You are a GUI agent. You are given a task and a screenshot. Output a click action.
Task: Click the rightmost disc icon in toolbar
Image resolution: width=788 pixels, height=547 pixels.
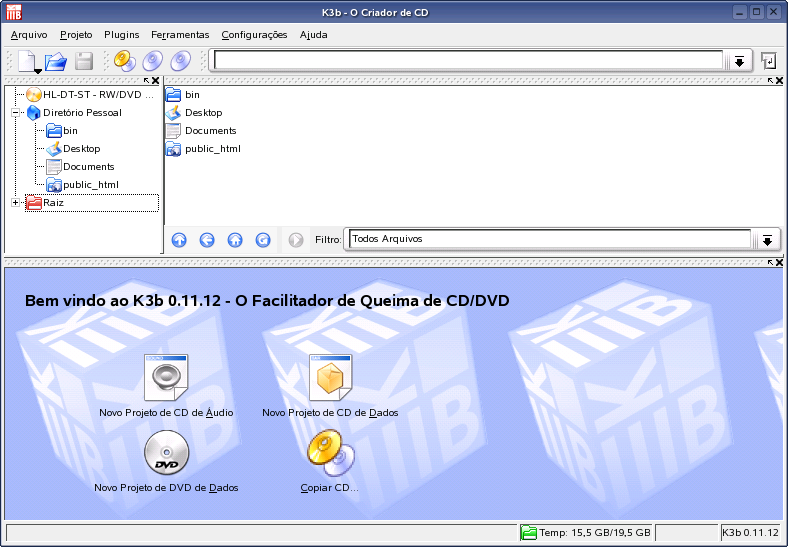pyautogui.click(x=181, y=61)
